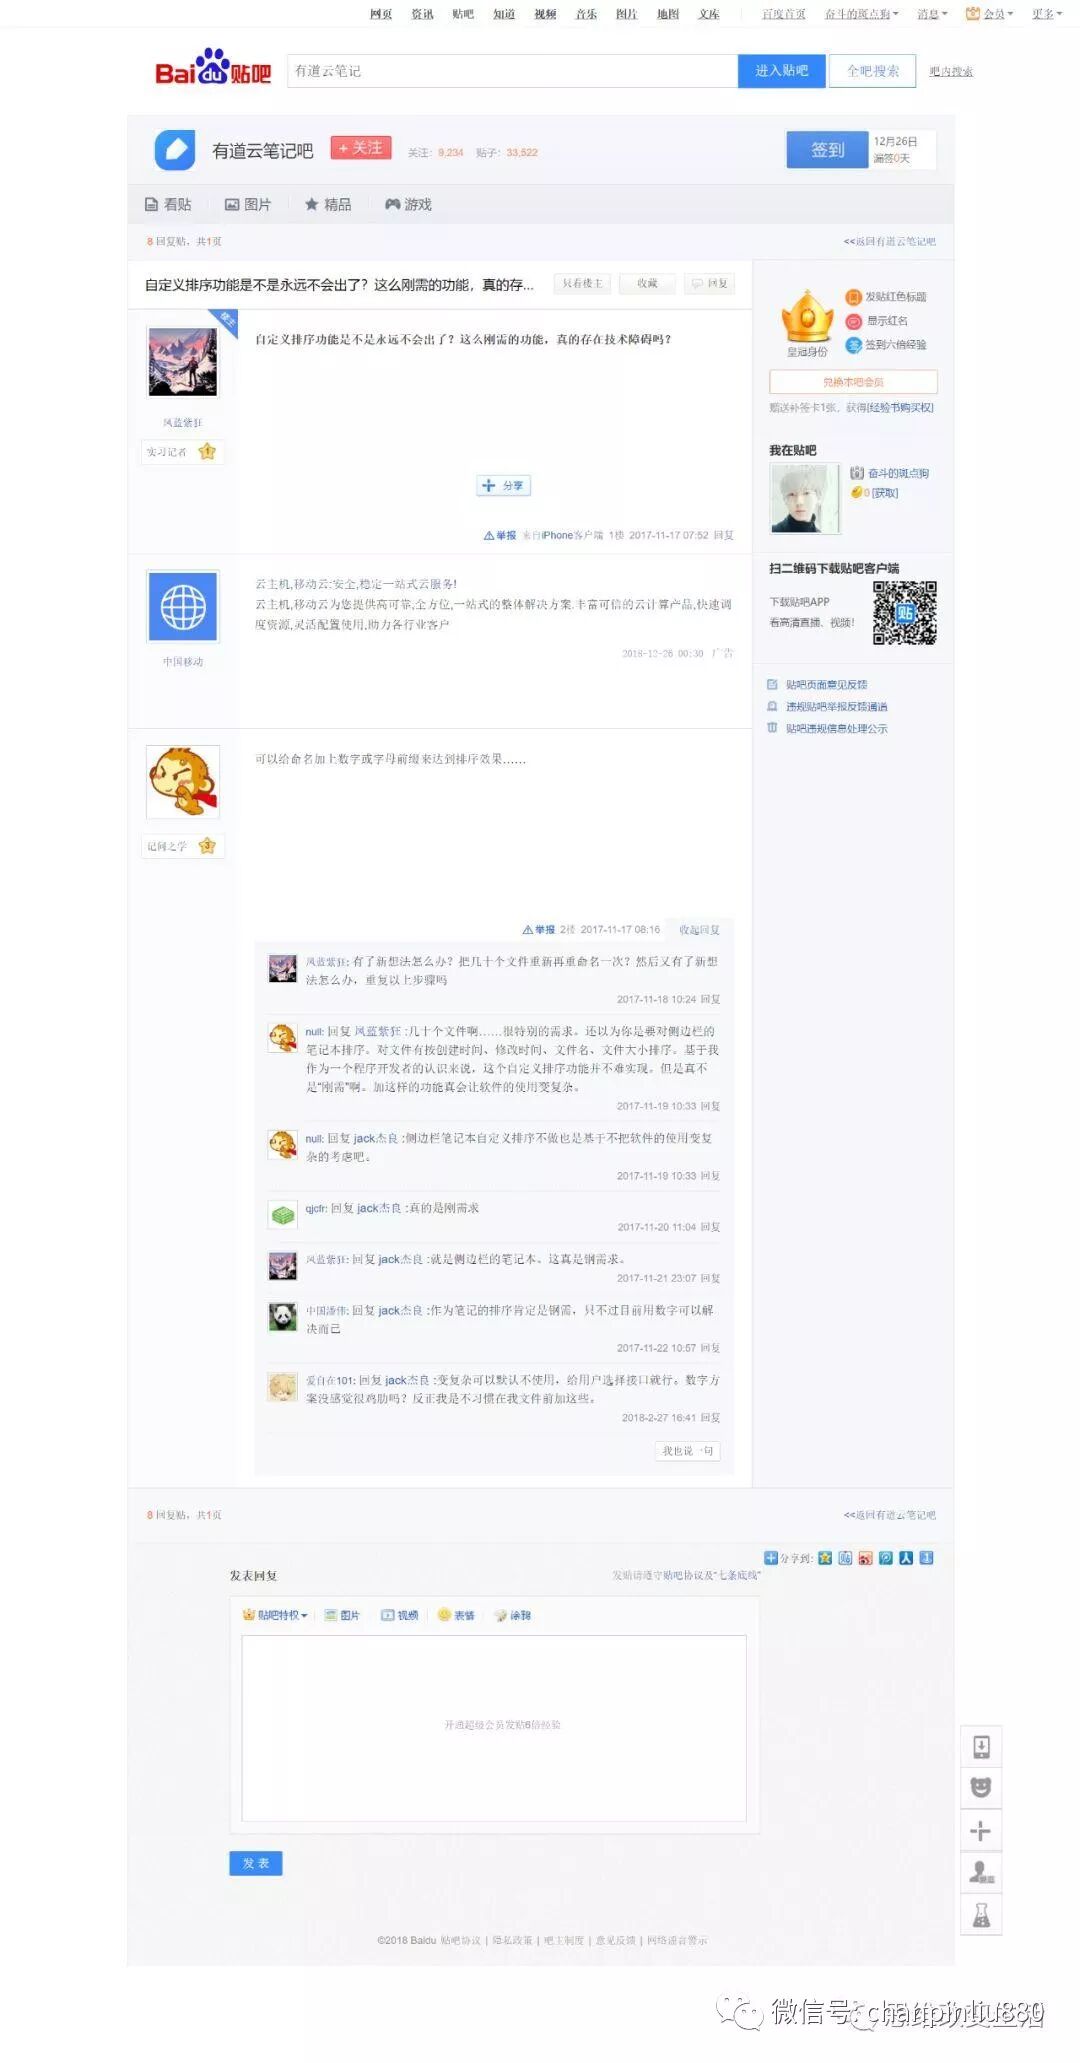Insert video with editor 视频 button

pyautogui.click(x=400, y=1615)
